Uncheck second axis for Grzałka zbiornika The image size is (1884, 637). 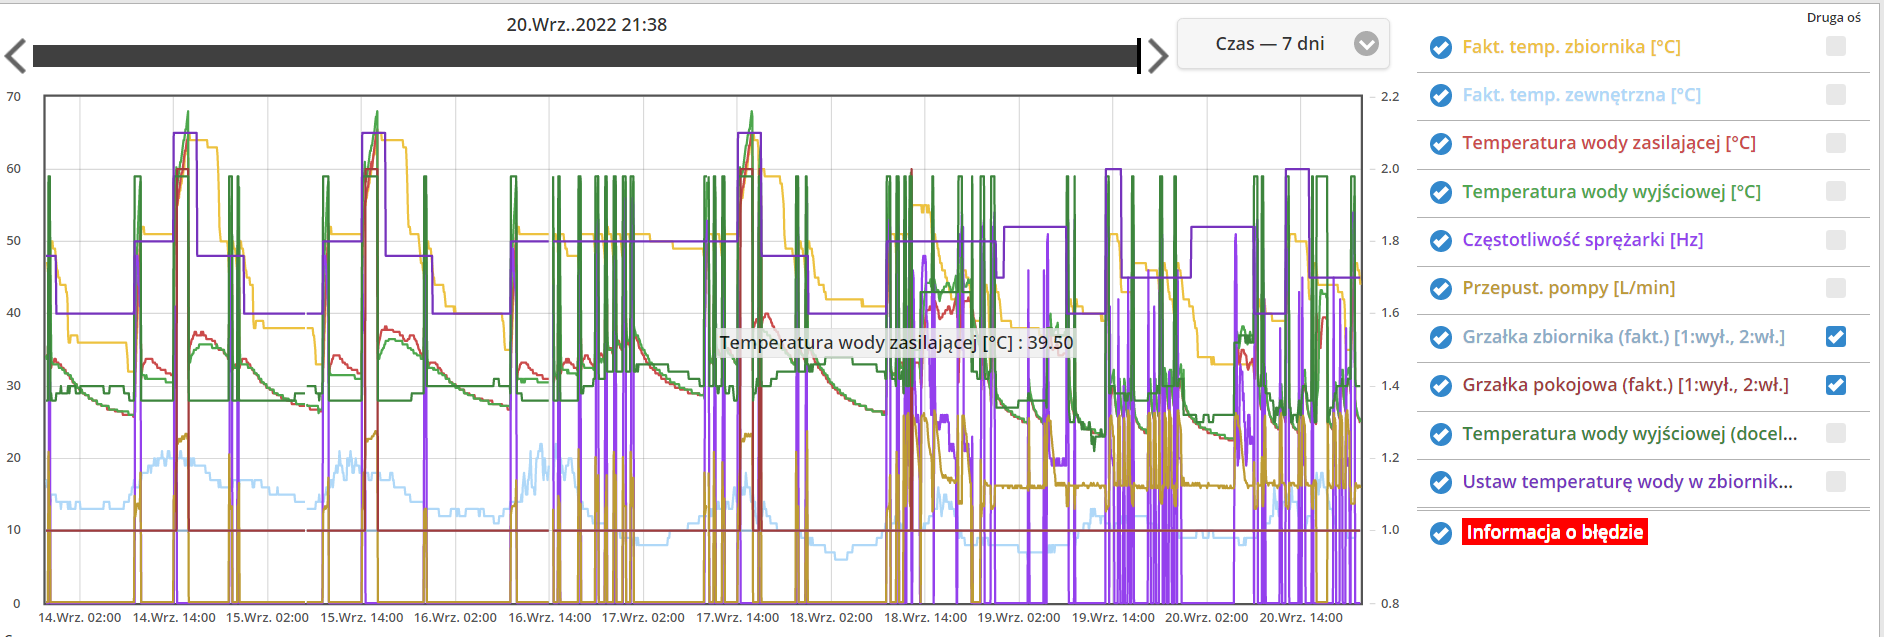click(1836, 337)
